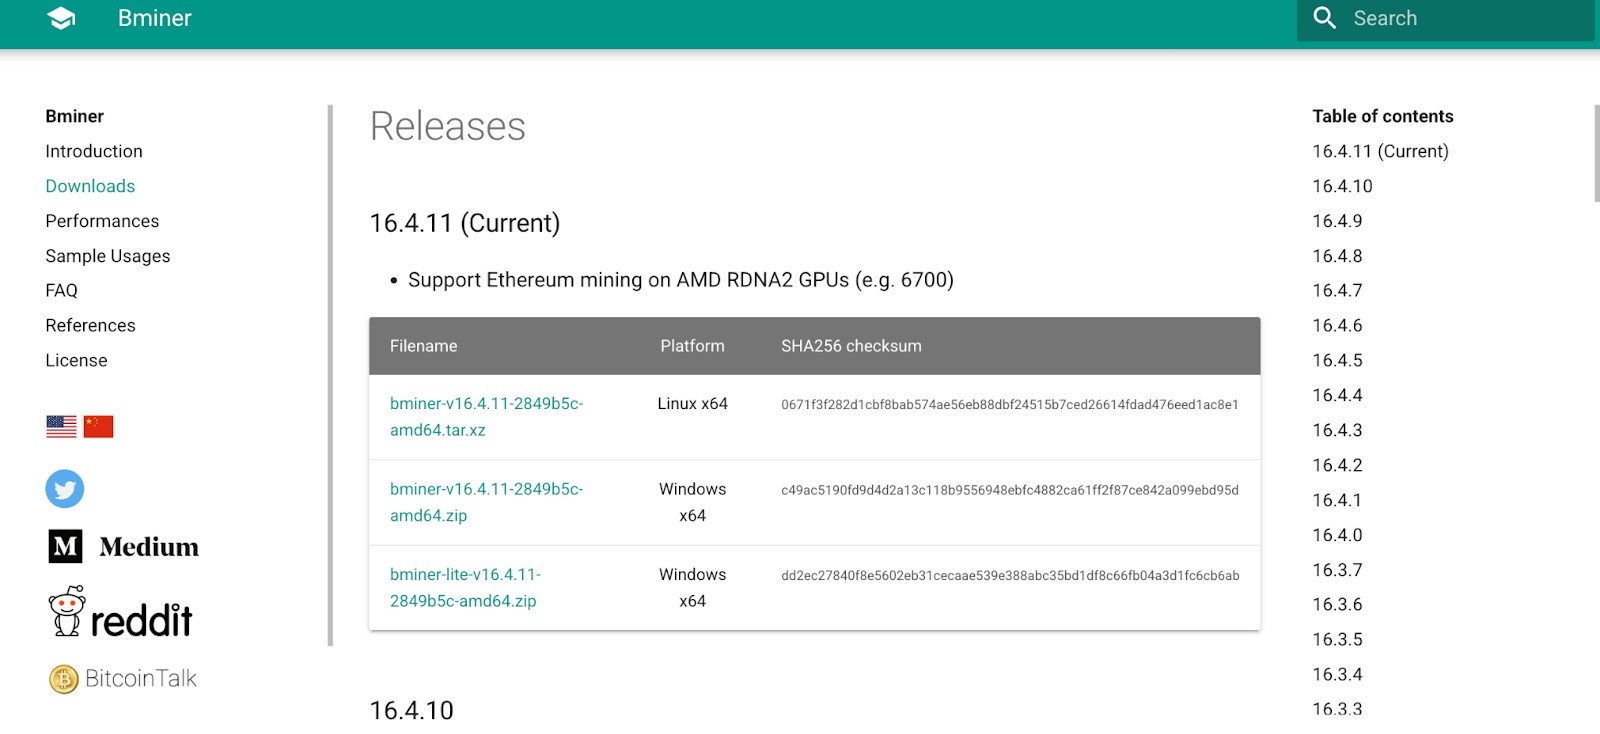Click the RDNA2 GPU support bullet text
Screen dimensions: 1600x734
point(681,280)
